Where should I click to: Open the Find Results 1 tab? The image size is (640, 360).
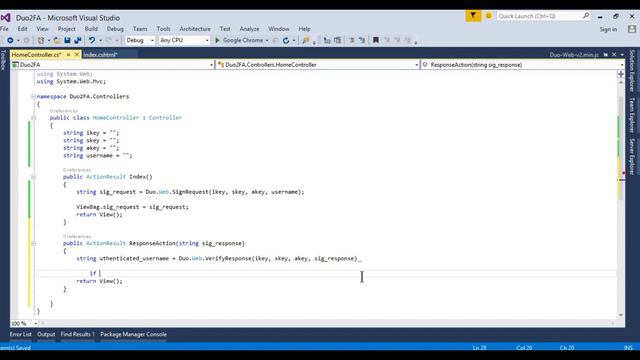[x=78, y=334]
